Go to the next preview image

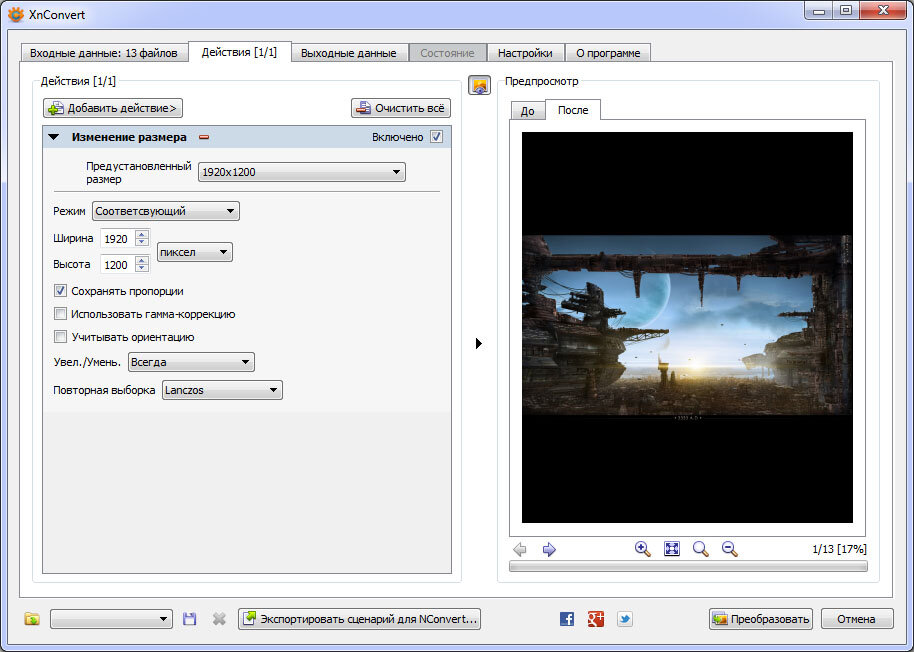tap(549, 549)
